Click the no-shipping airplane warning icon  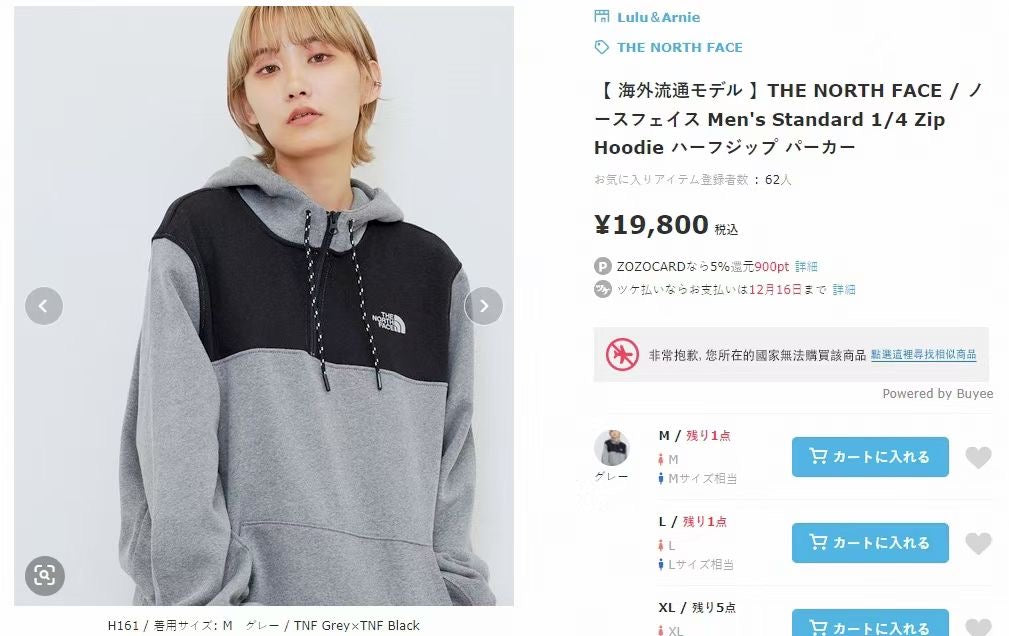(x=622, y=355)
